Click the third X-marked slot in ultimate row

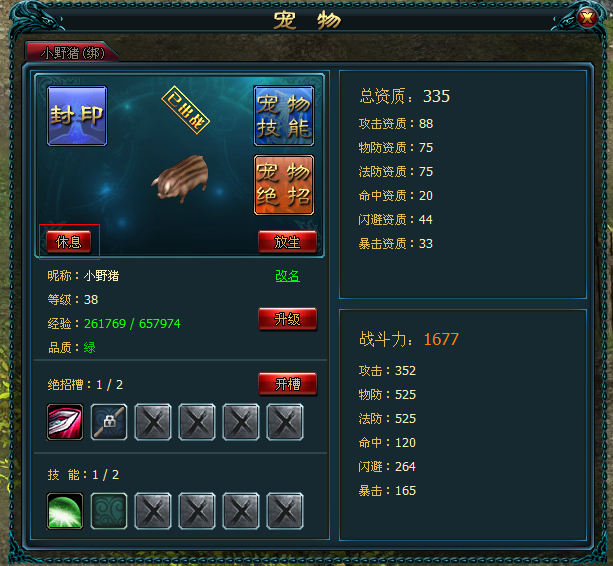click(241, 422)
